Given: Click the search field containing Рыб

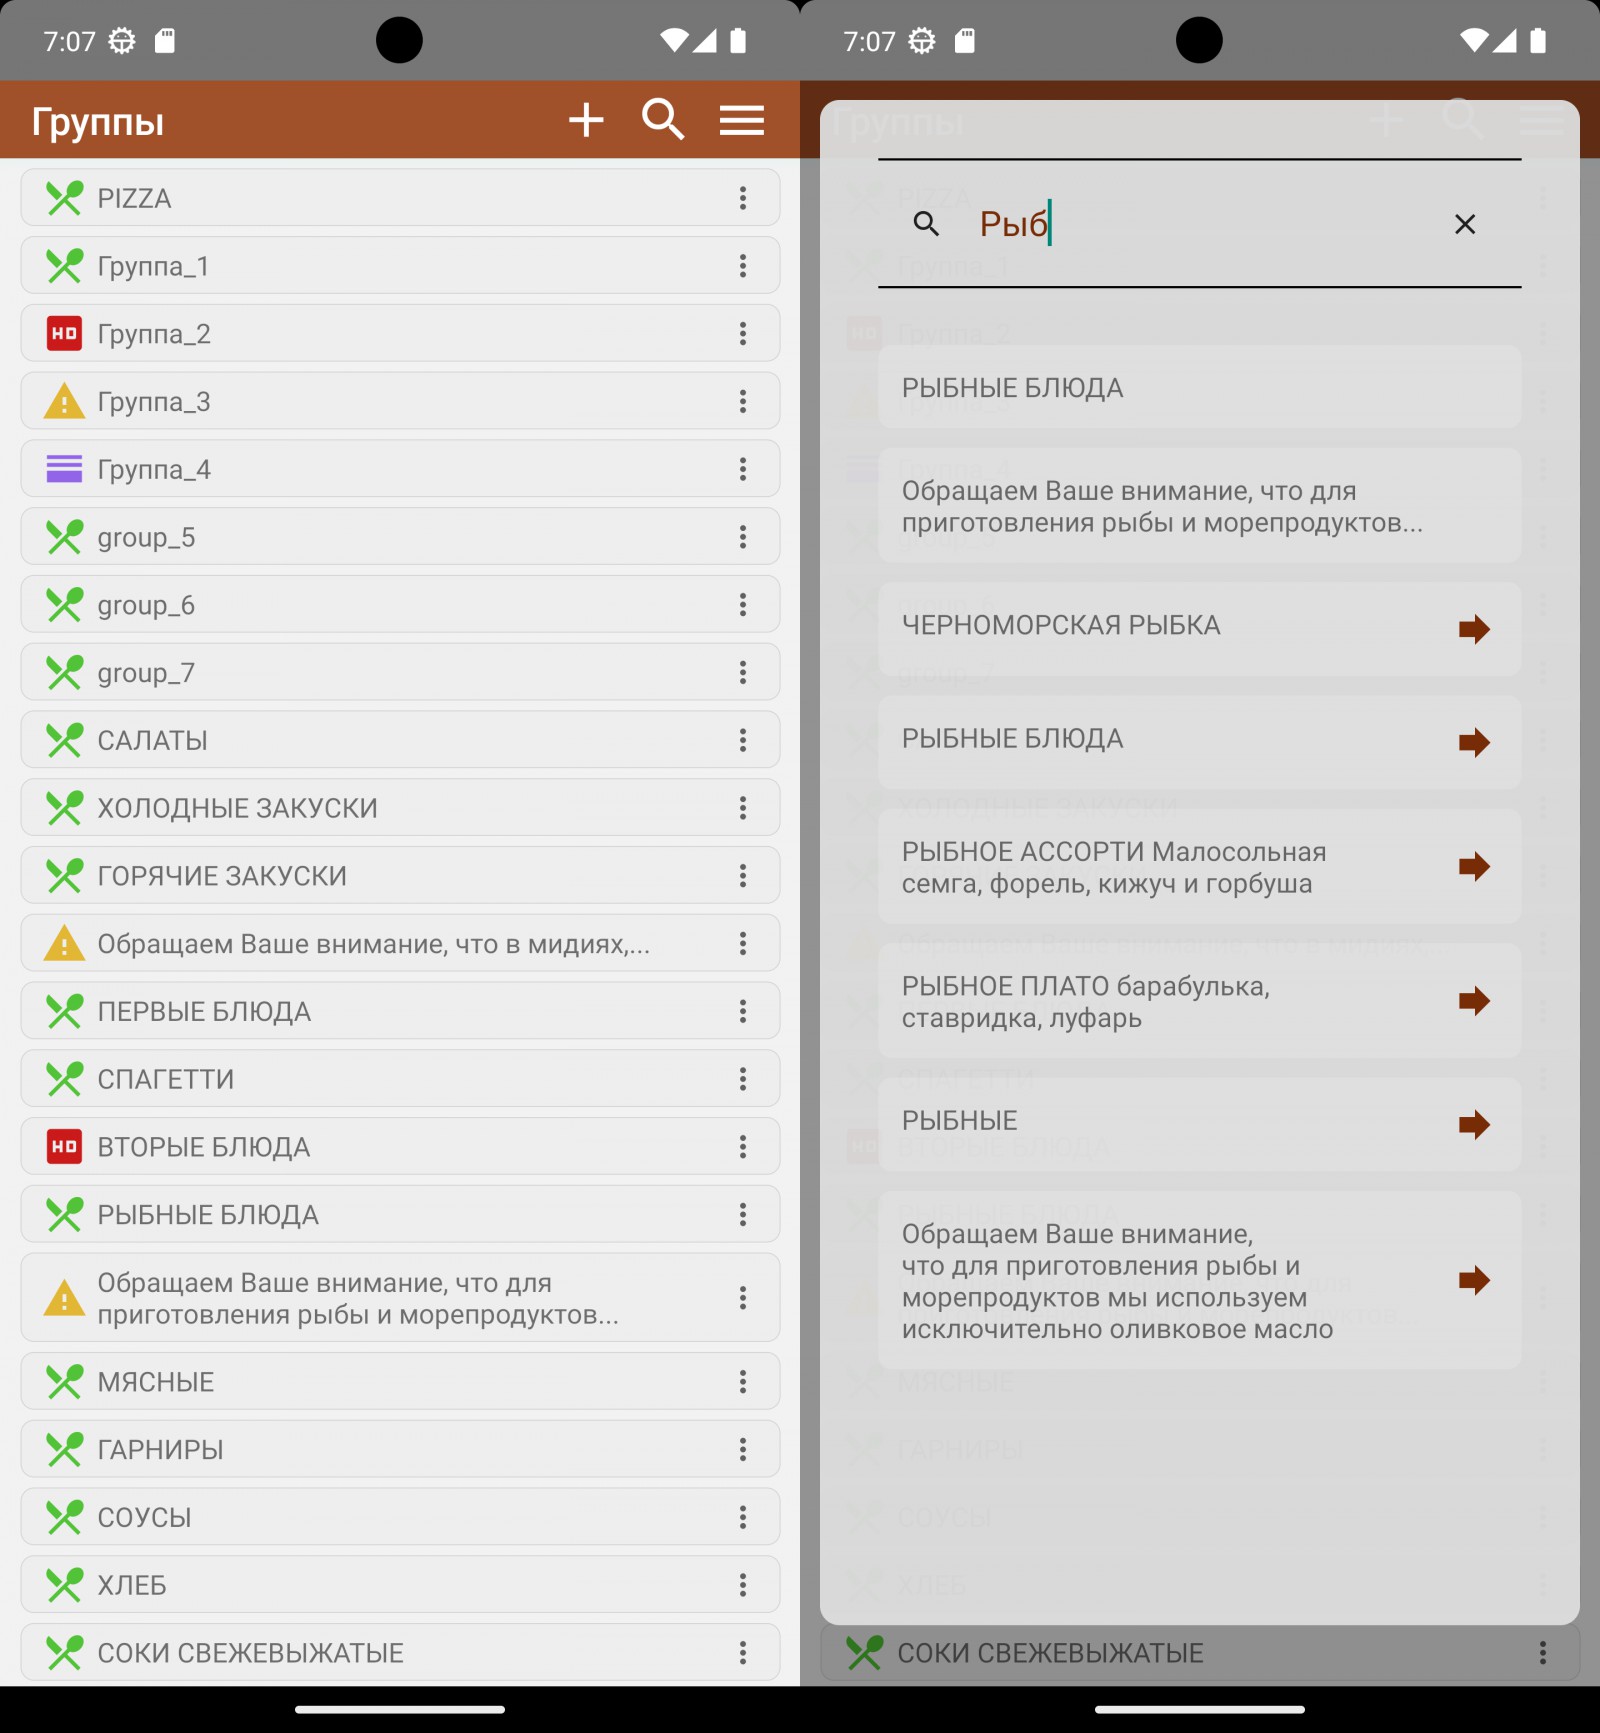Looking at the screenshot, I should point(1200,224).
